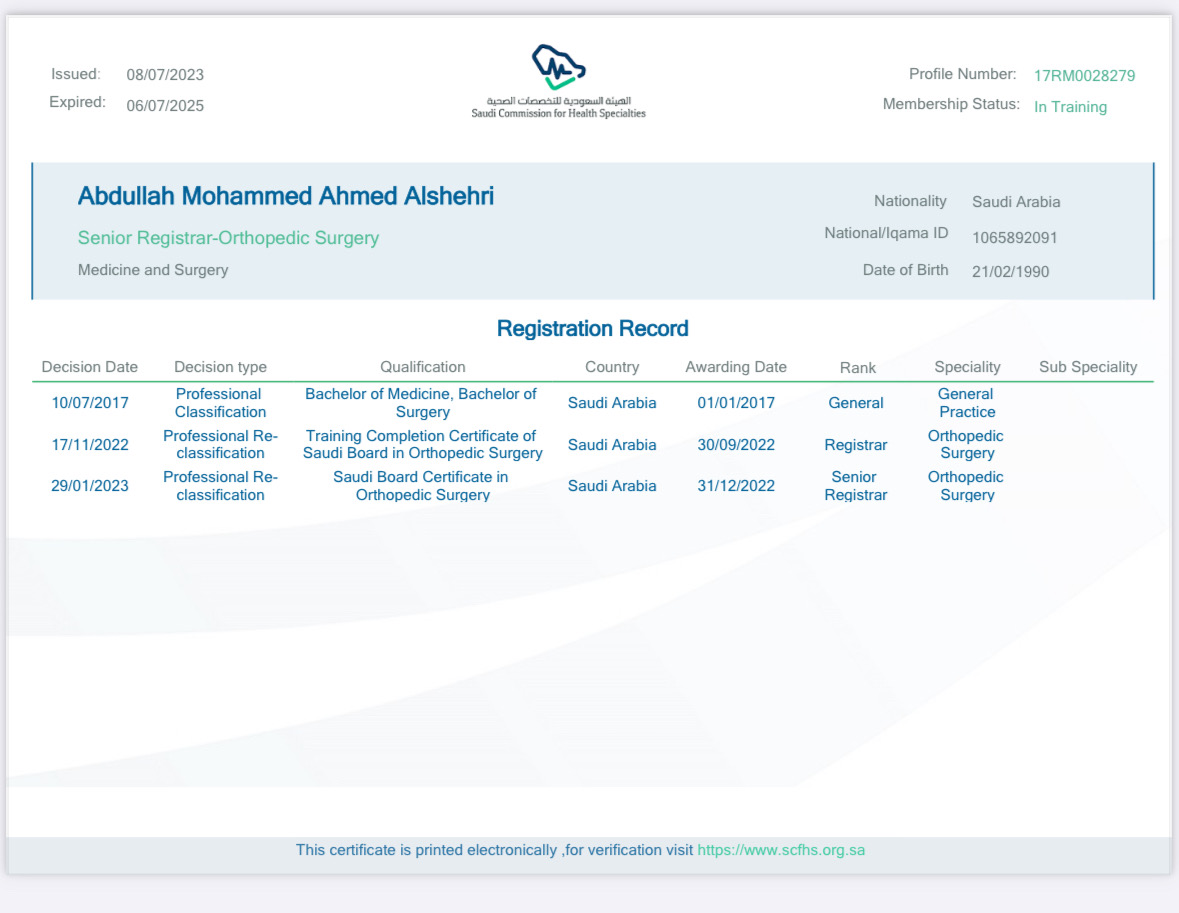Click the issued date 08/07/2023
1179x913 pixels.
(165, 75)
